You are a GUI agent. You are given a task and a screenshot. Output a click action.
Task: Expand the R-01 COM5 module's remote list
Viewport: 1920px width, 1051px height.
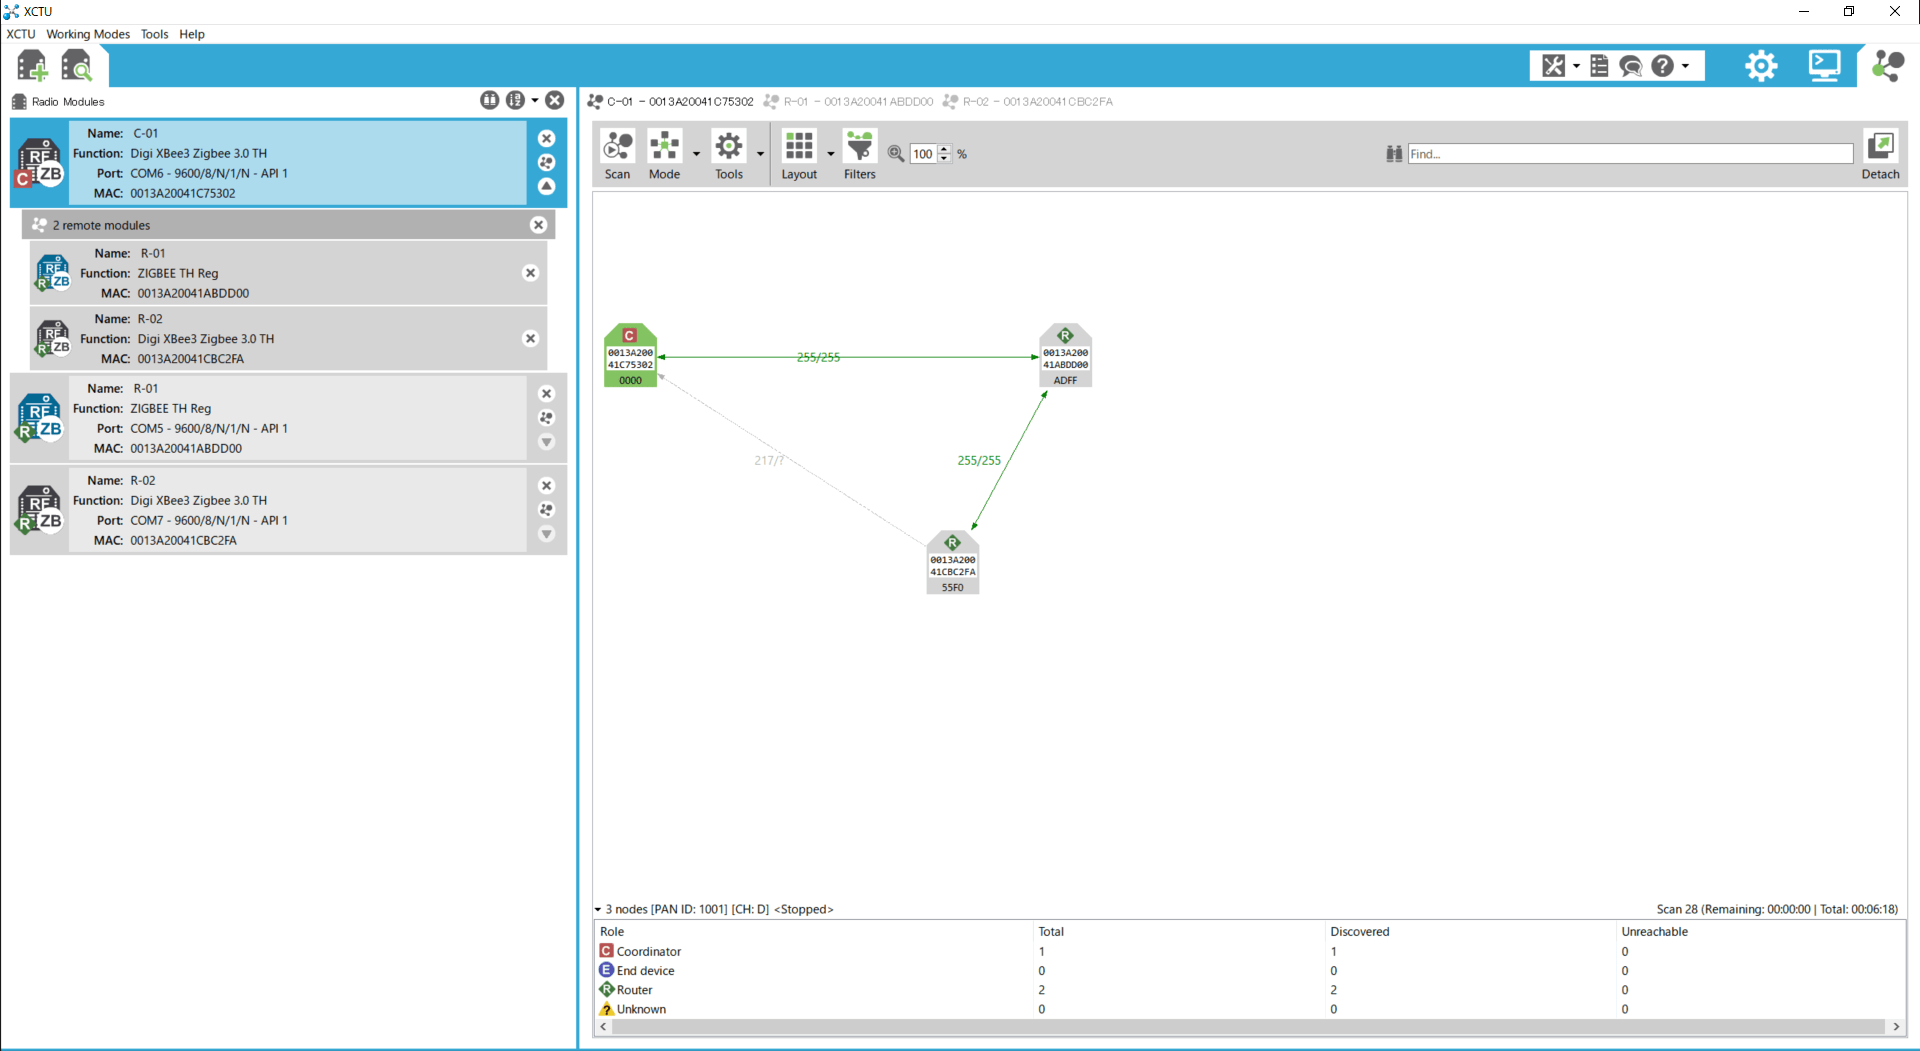coord(547,442)
